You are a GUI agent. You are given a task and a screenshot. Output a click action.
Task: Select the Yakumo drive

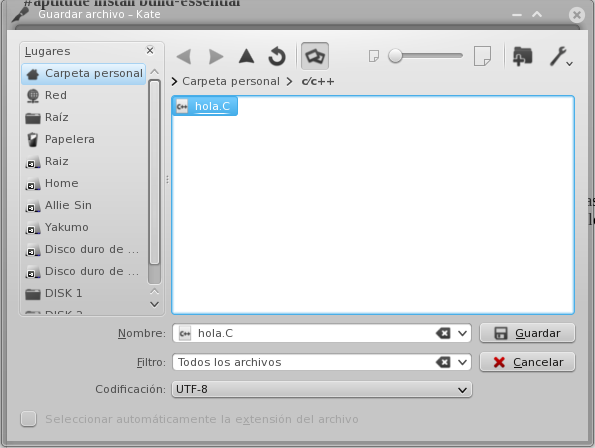84,228
